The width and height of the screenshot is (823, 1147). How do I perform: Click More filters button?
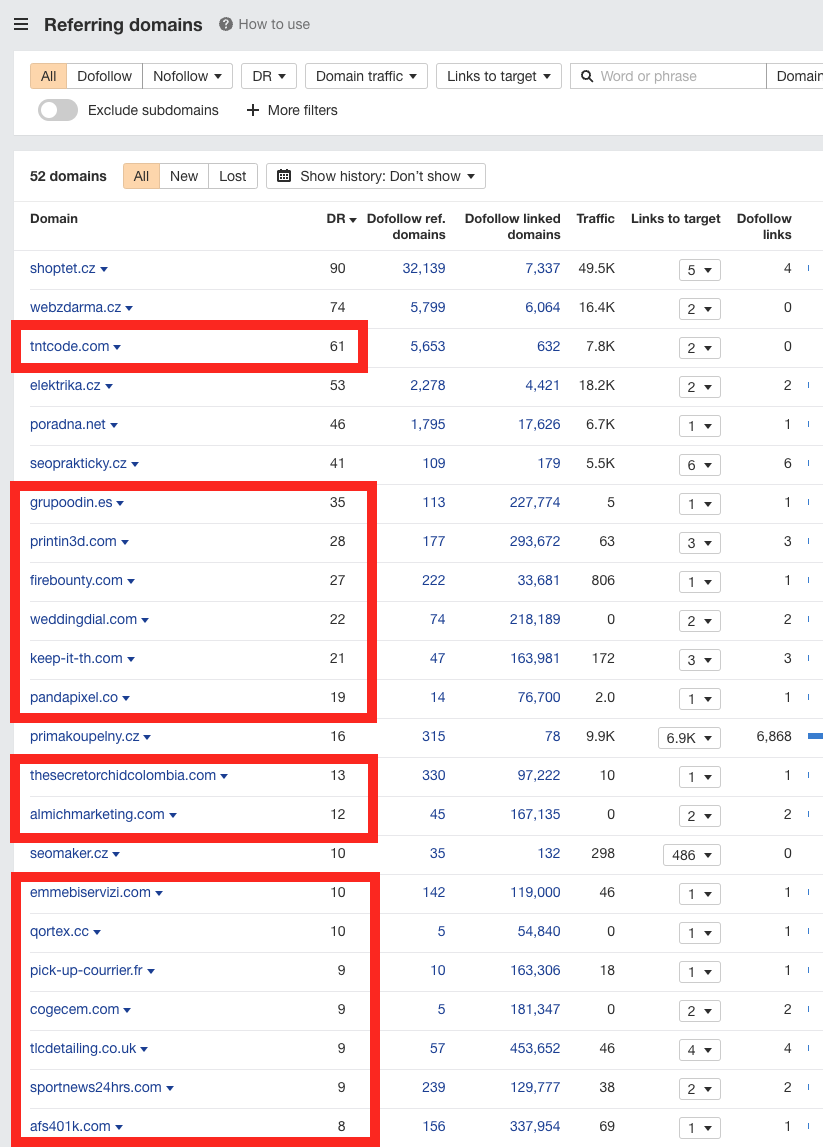pos(292,110)
